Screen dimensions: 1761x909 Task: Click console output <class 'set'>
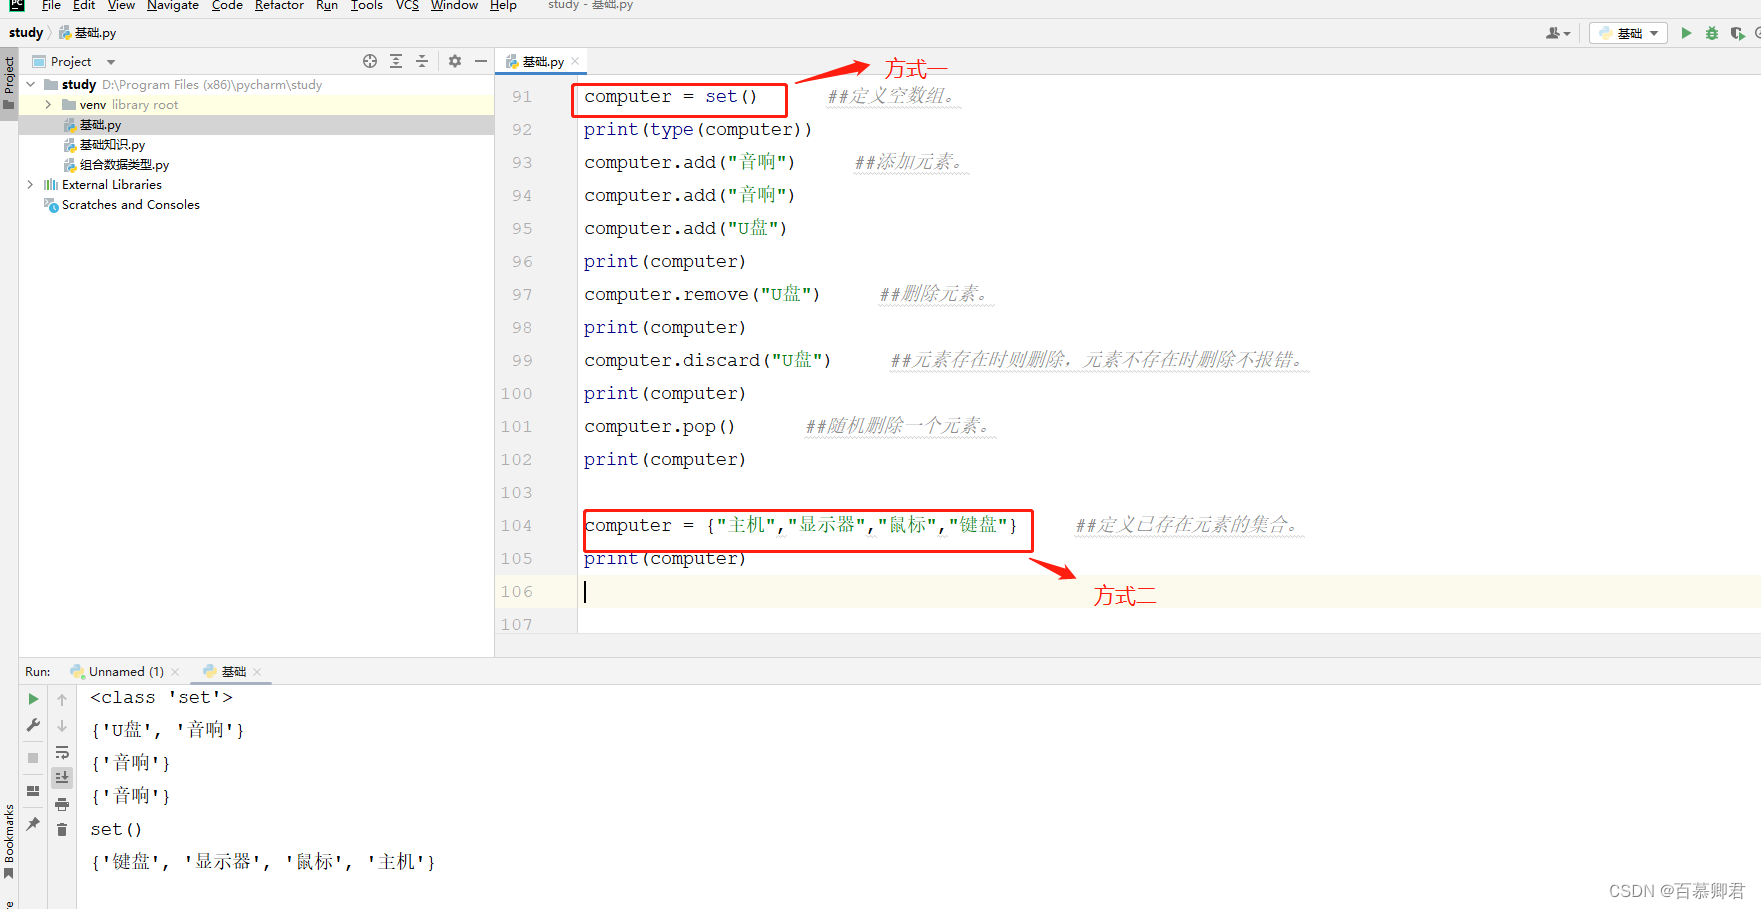point(161,698)
